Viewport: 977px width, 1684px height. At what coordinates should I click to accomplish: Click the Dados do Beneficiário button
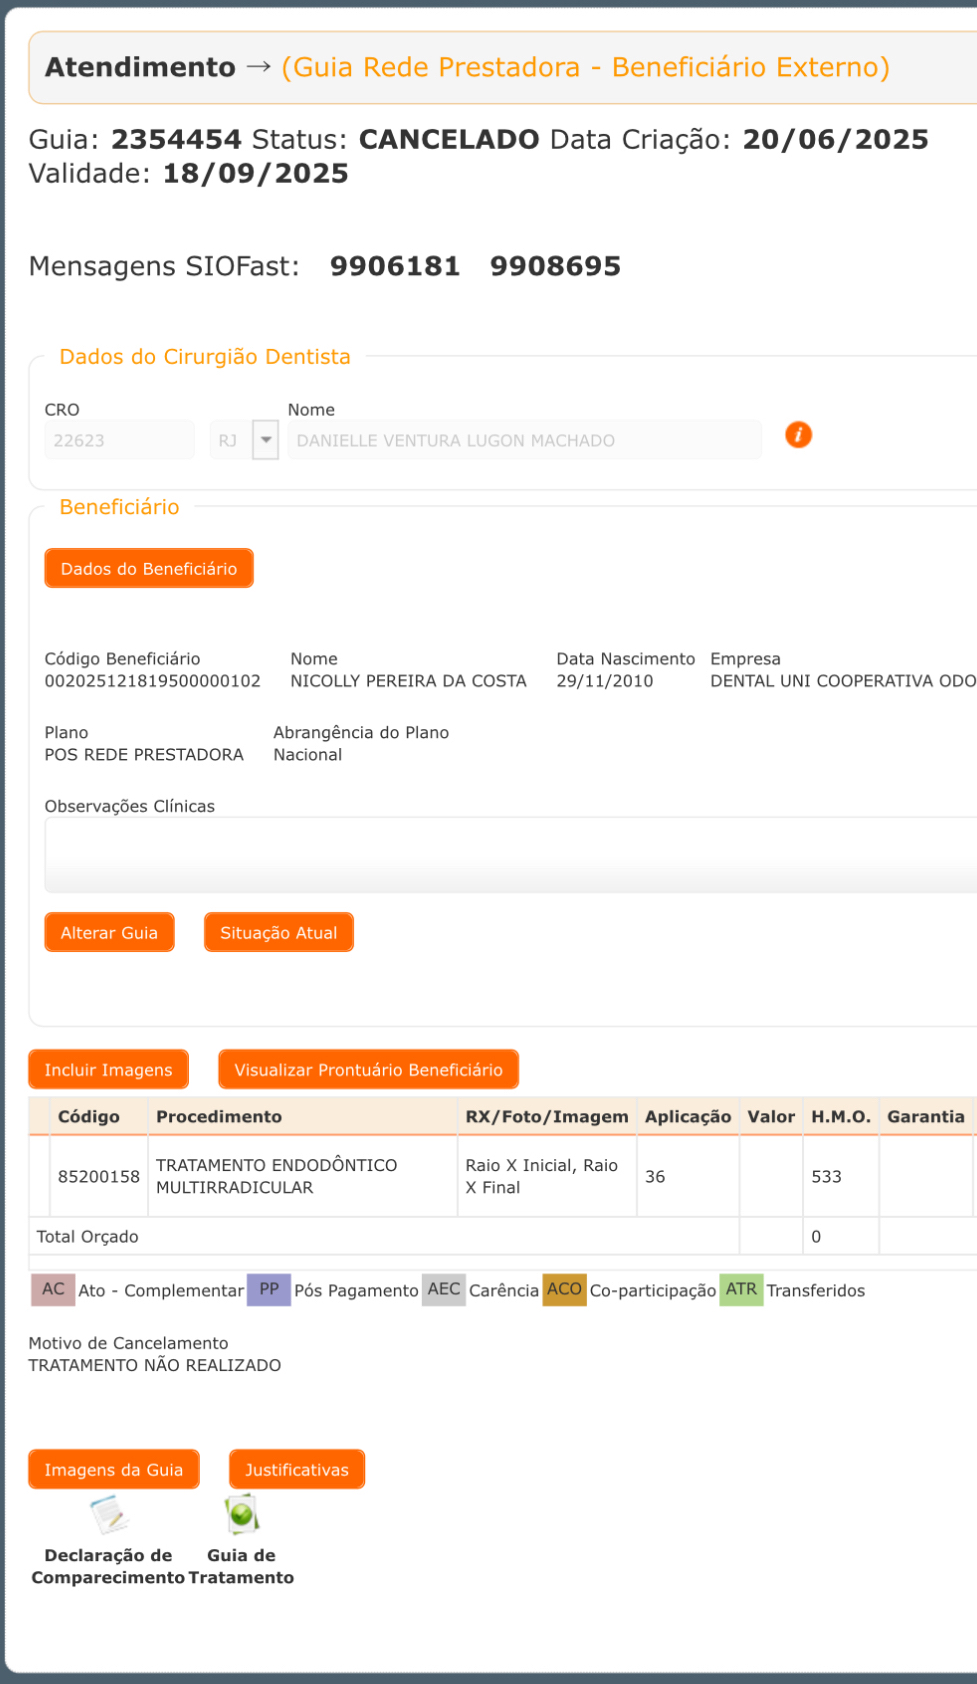[149, 569]
